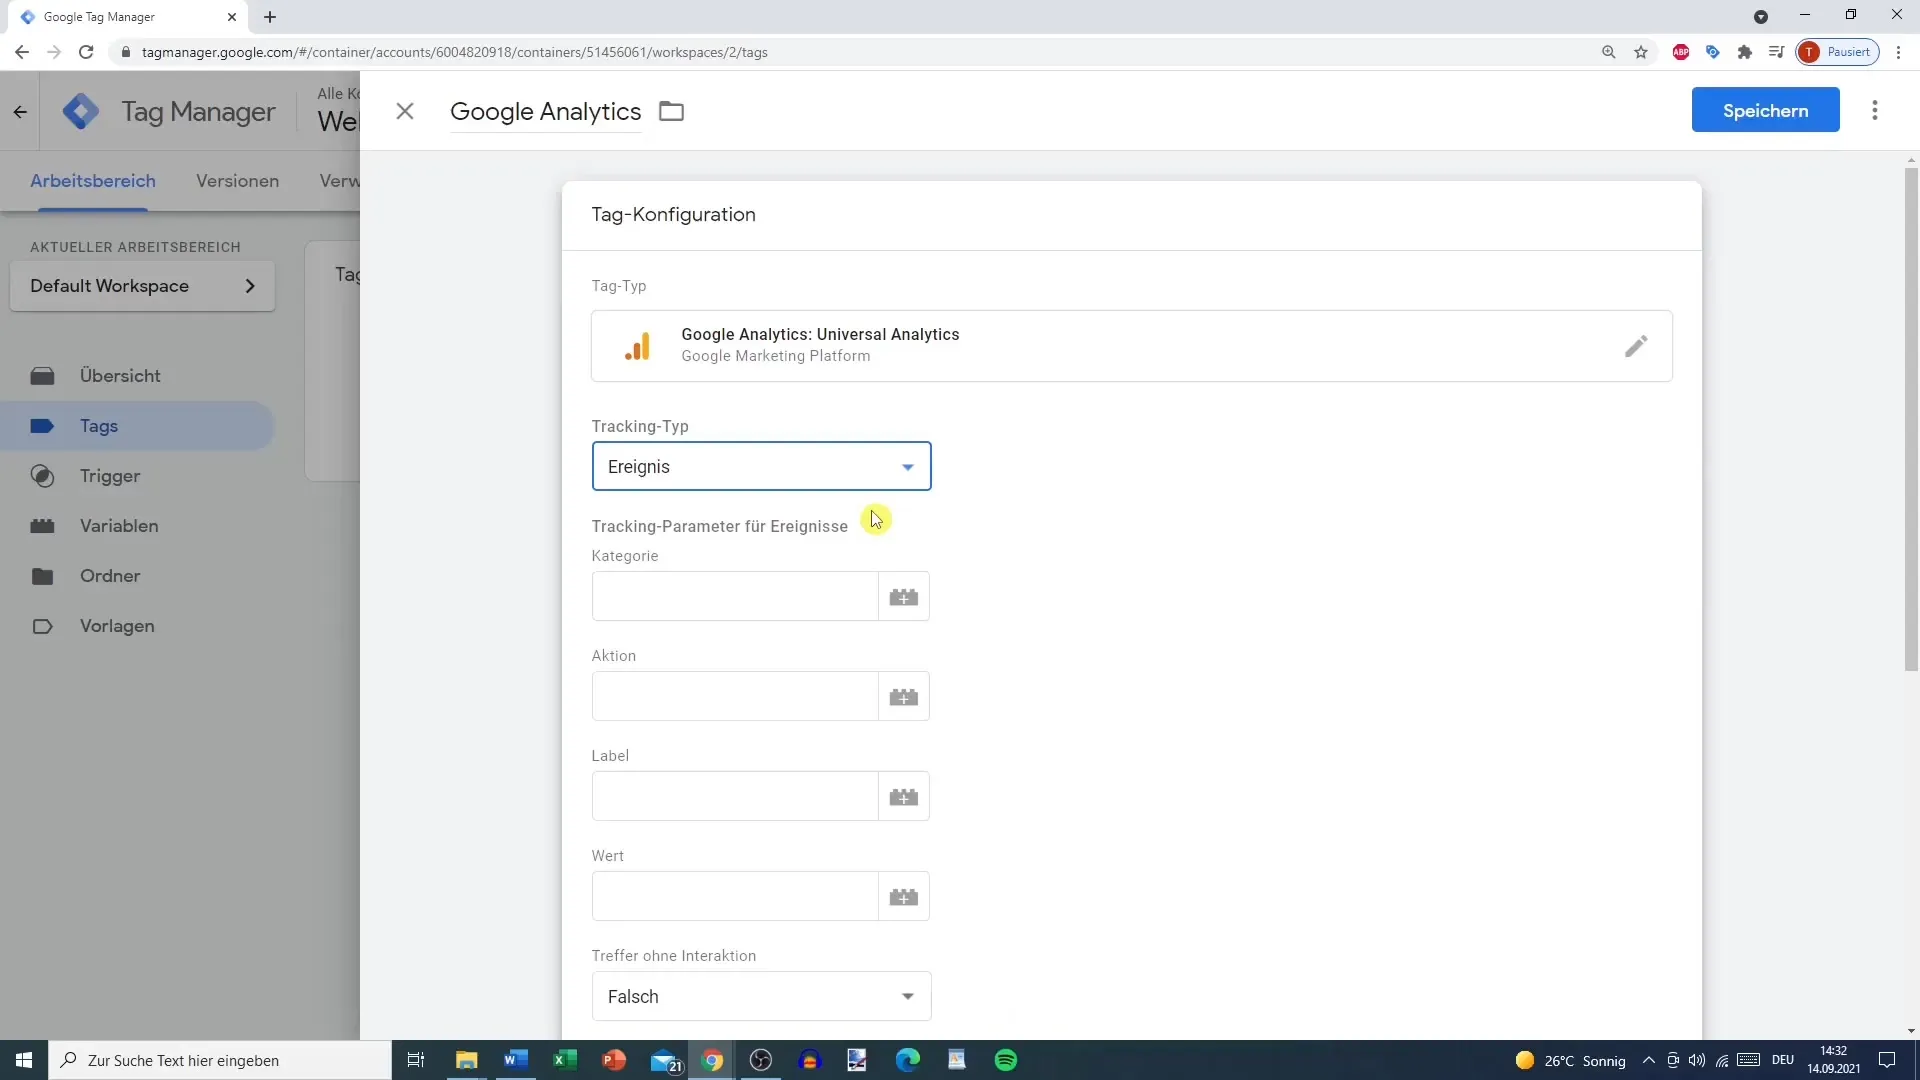Bookmark this page with star icon
This screenshot has width=1920, height=1080.
(x=1641, y=52)
